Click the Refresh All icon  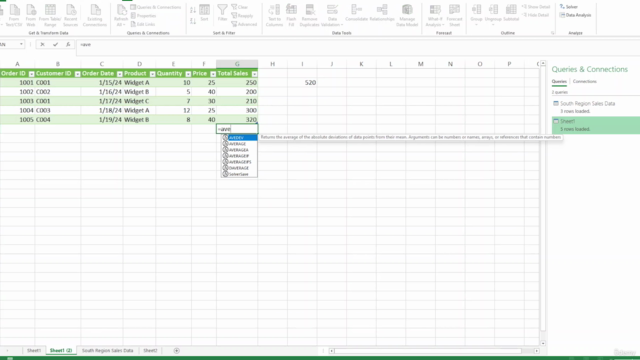pos(121,15)
